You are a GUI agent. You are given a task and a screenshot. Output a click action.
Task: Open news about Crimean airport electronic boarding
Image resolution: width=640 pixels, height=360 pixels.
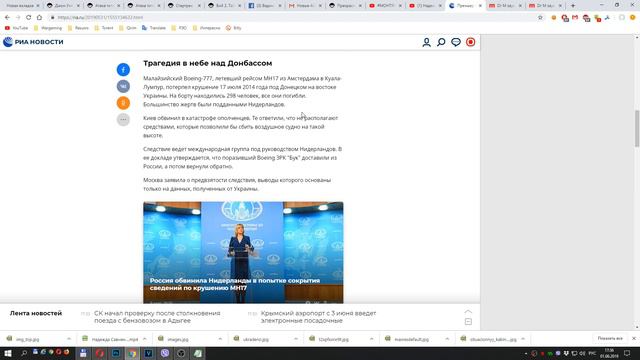click(318, 317)
